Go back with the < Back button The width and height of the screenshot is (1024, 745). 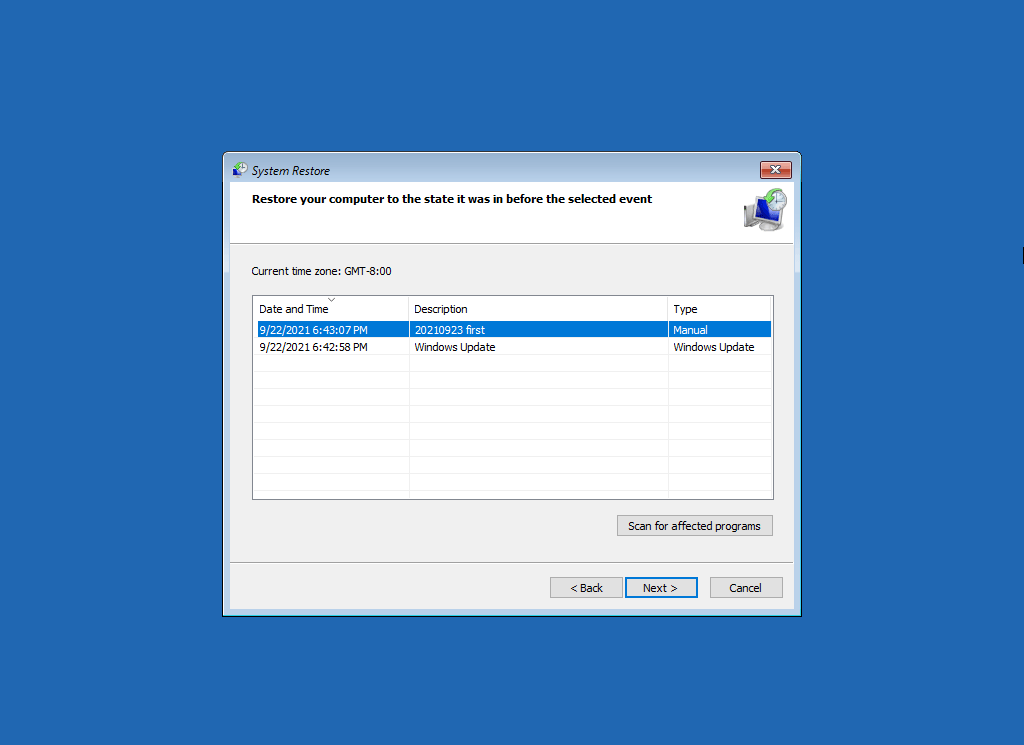click(586, 588)
